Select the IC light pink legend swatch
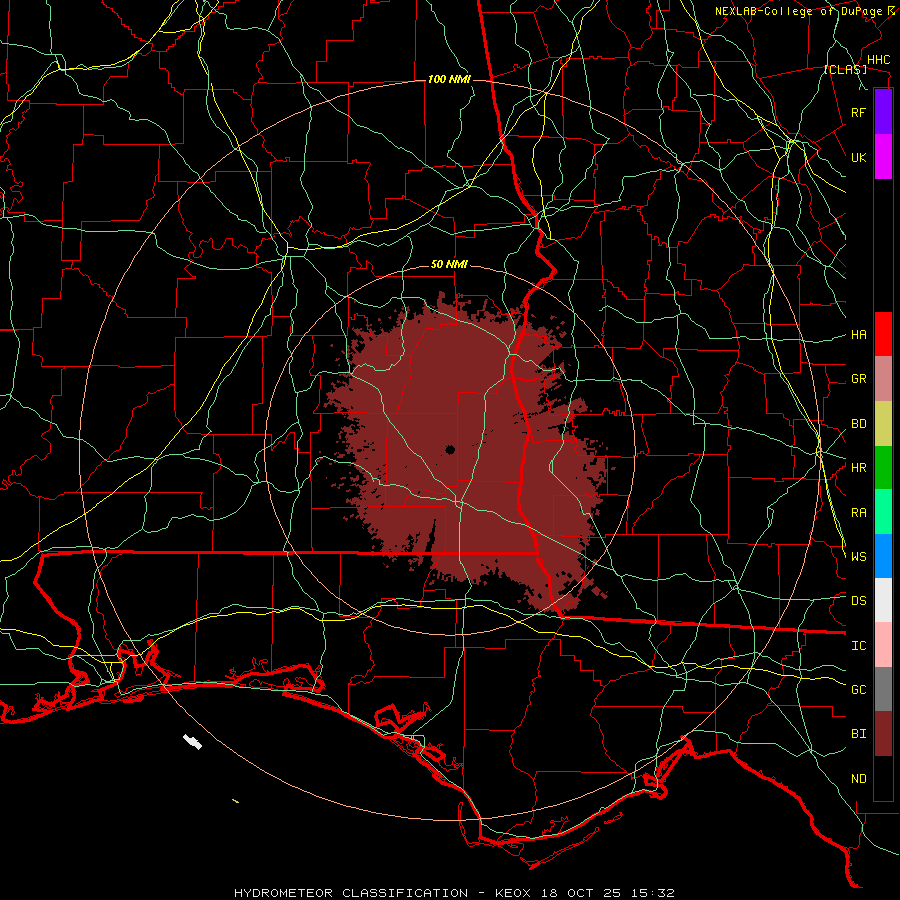The image size is (900, 900). (883, 645)
